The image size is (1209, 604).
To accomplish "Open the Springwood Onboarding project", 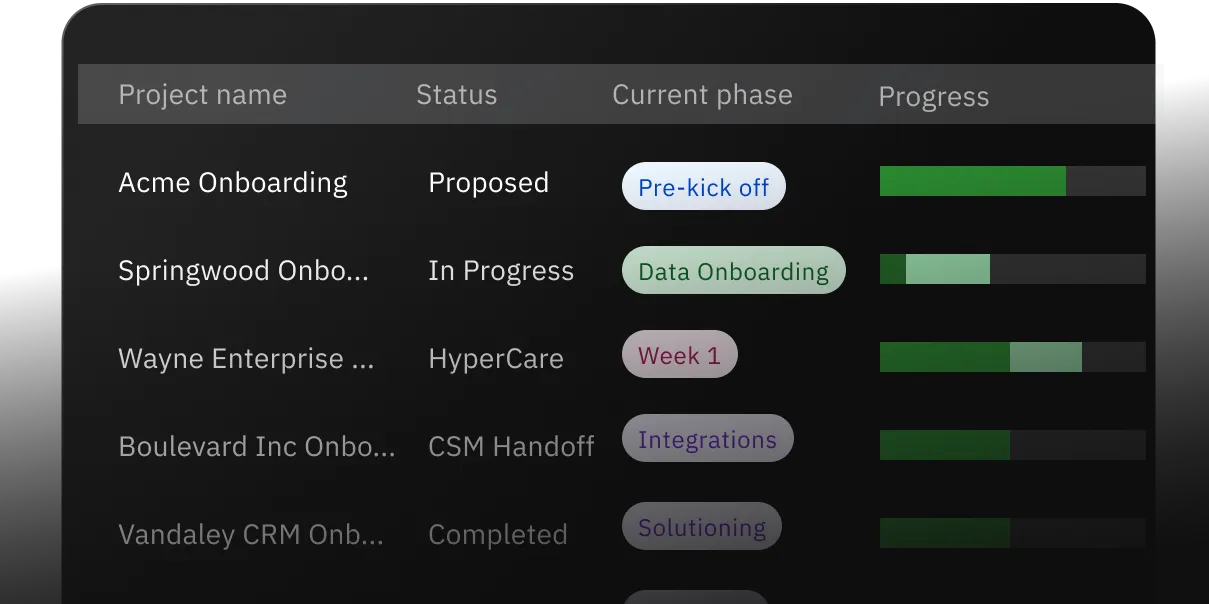I will [244, 270].
